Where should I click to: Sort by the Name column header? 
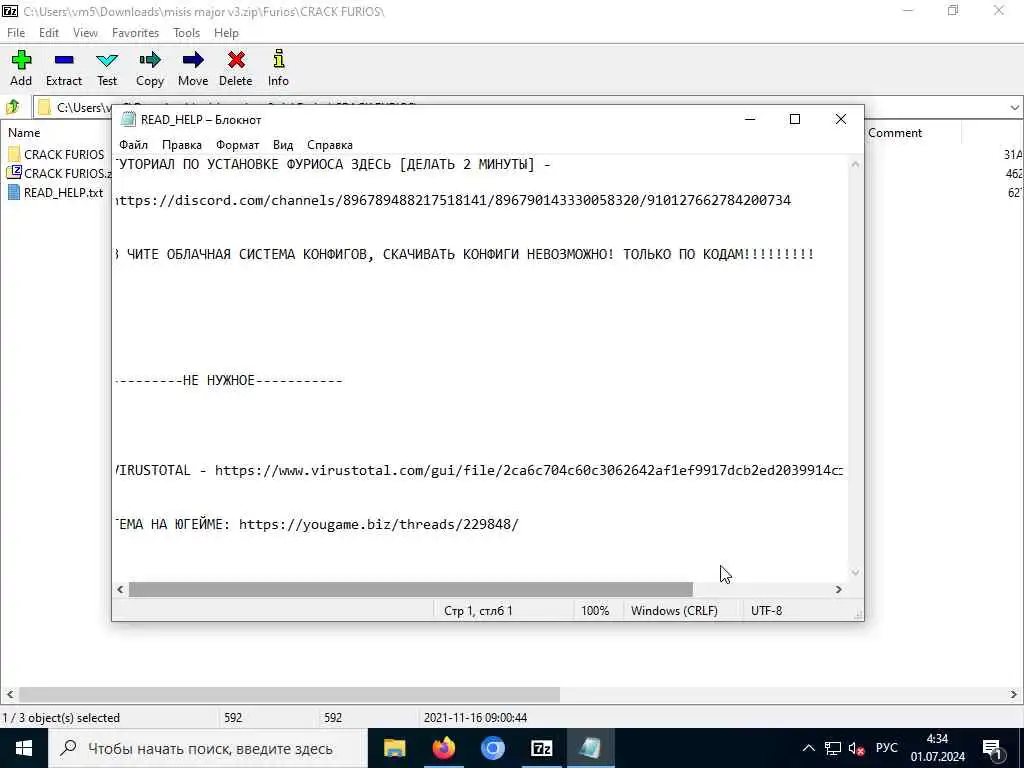point(24,133)
